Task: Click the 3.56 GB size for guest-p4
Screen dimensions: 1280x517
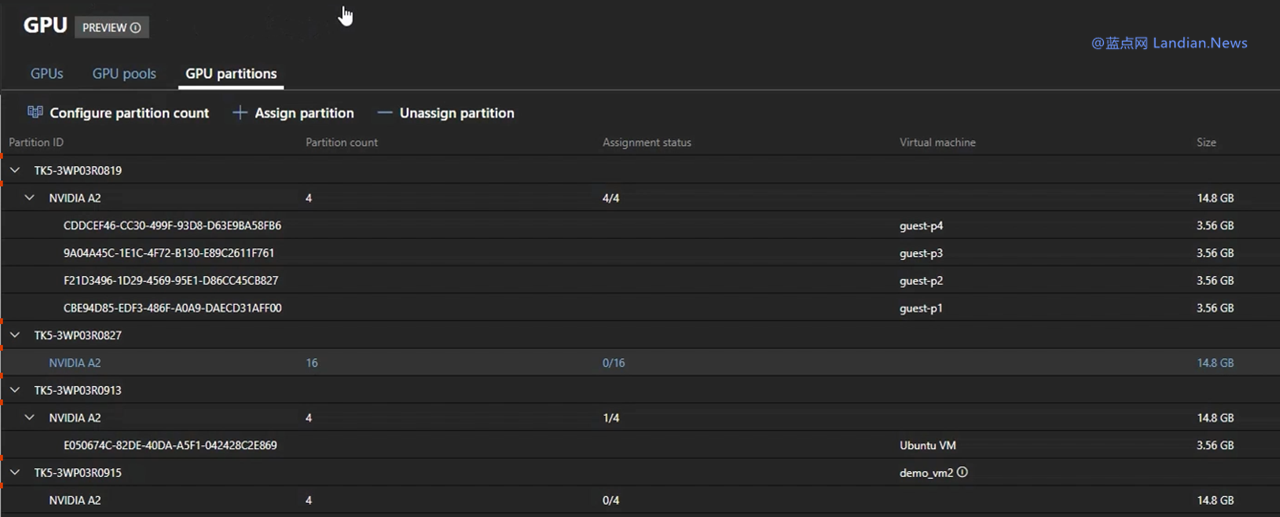Action: coord(1215,226)
